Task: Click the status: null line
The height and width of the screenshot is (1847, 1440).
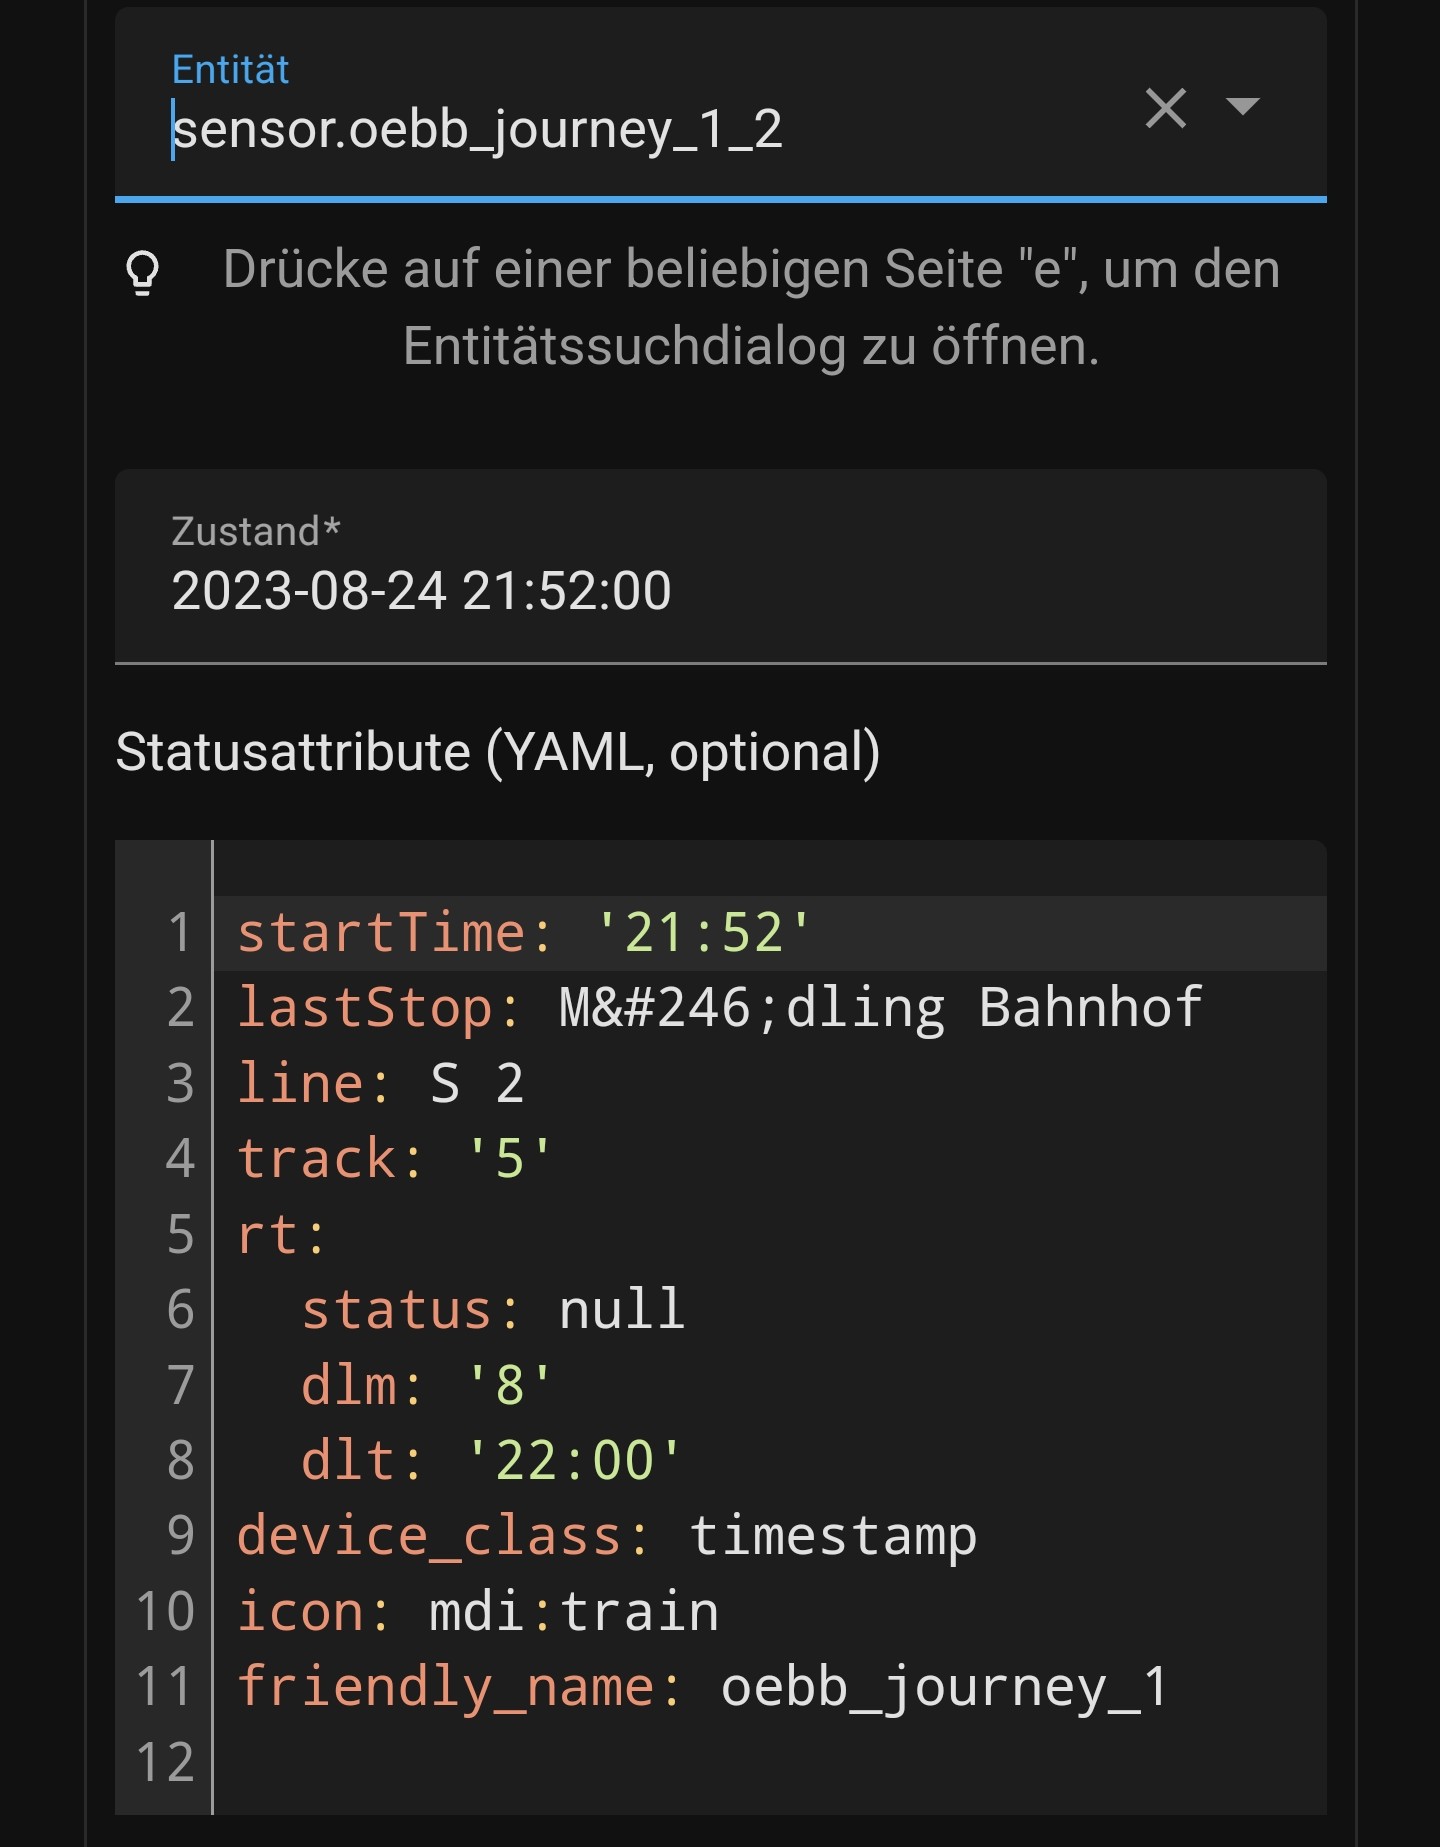Action: point(492,1310)
